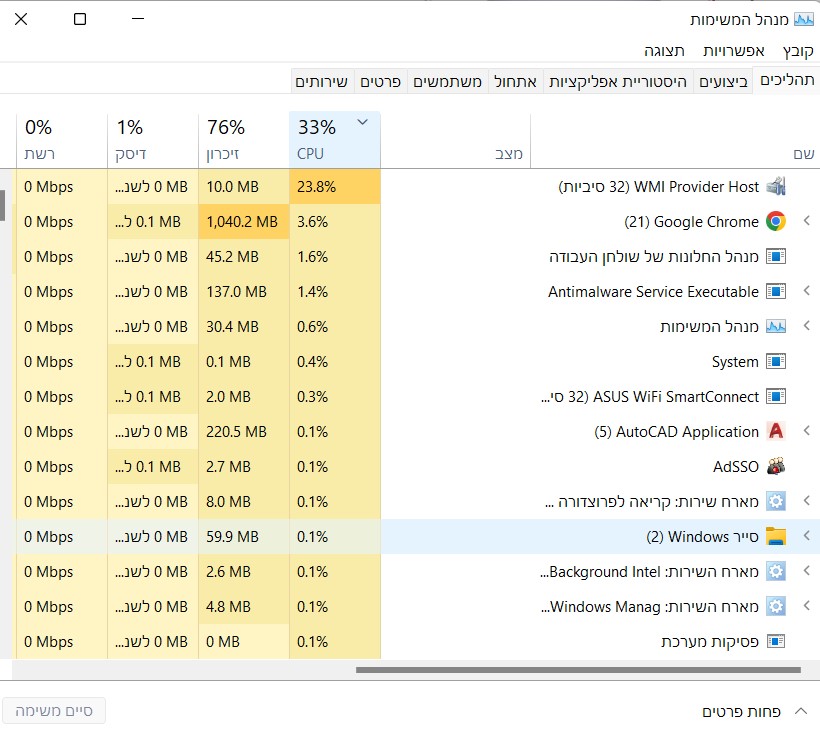Expand the מנהל המשימות process group
The height and width of the screenshot is (737, 820).
click(807, 326)
